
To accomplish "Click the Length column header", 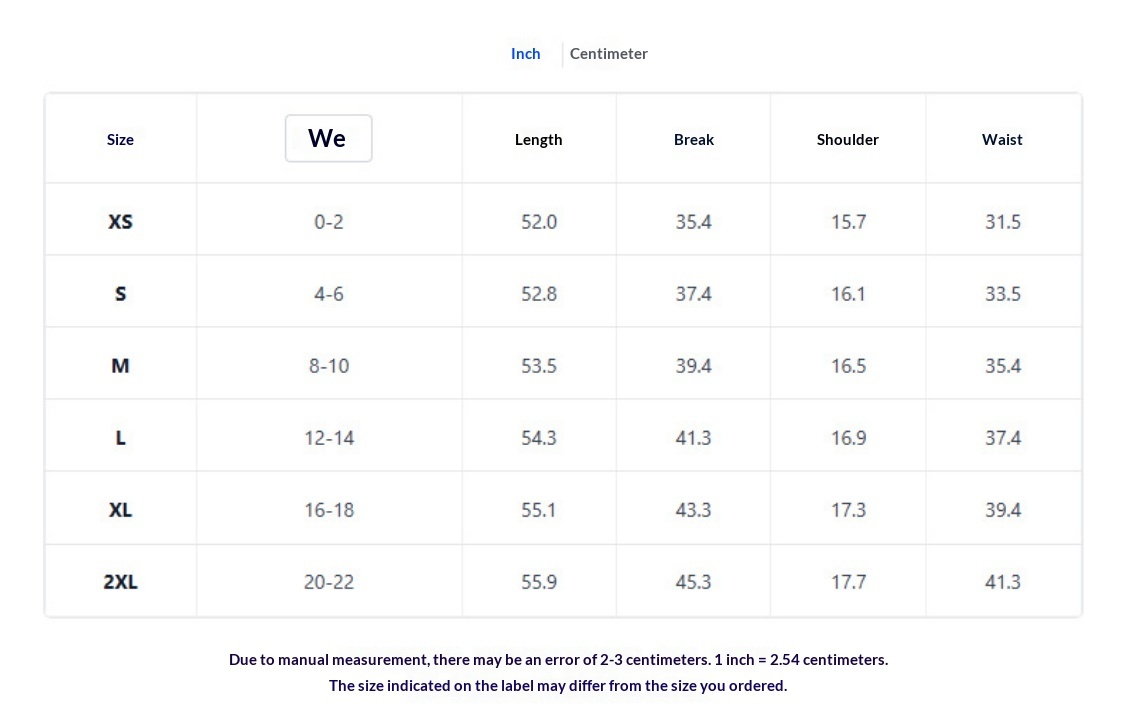I will click(538, 140).
